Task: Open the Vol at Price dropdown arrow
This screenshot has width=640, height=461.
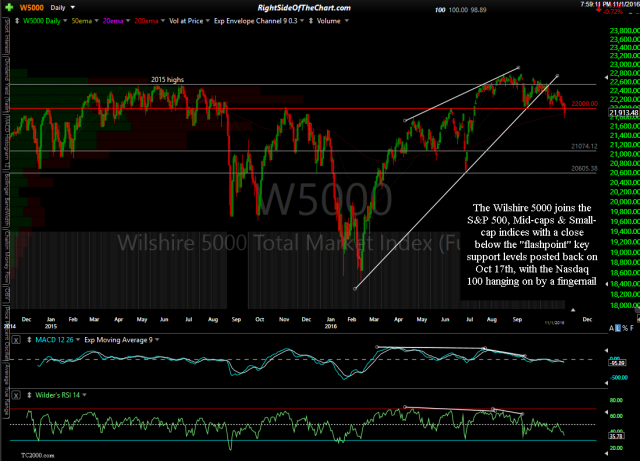Action: [207, 21]
